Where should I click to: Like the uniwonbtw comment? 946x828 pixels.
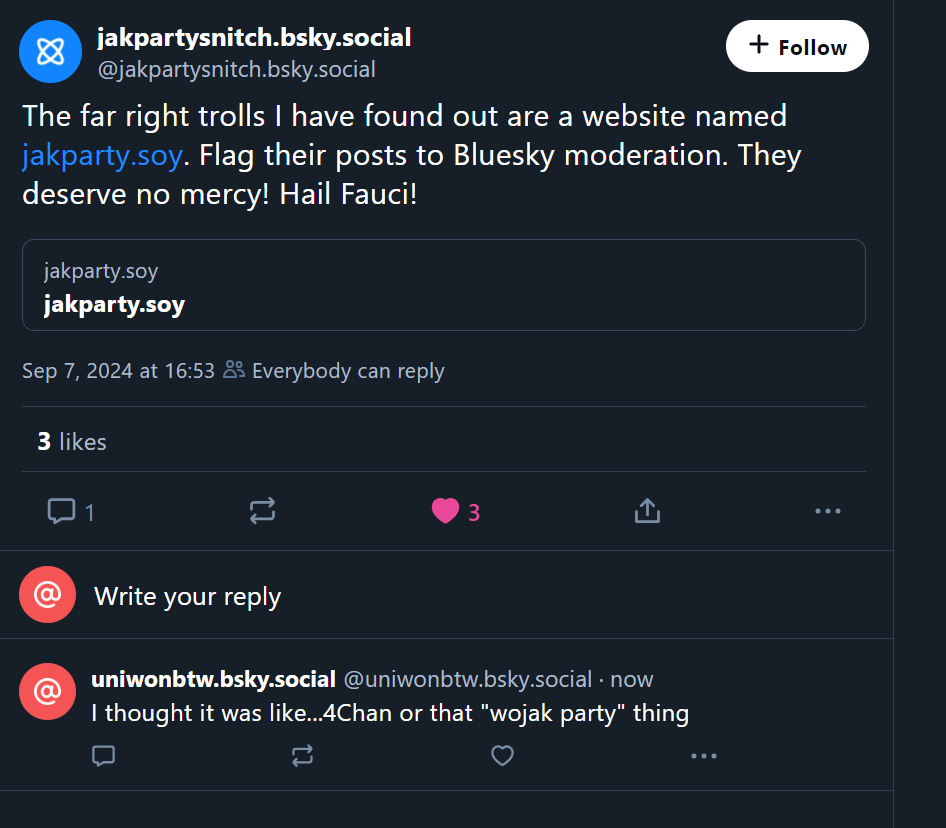tap(502, 756)
